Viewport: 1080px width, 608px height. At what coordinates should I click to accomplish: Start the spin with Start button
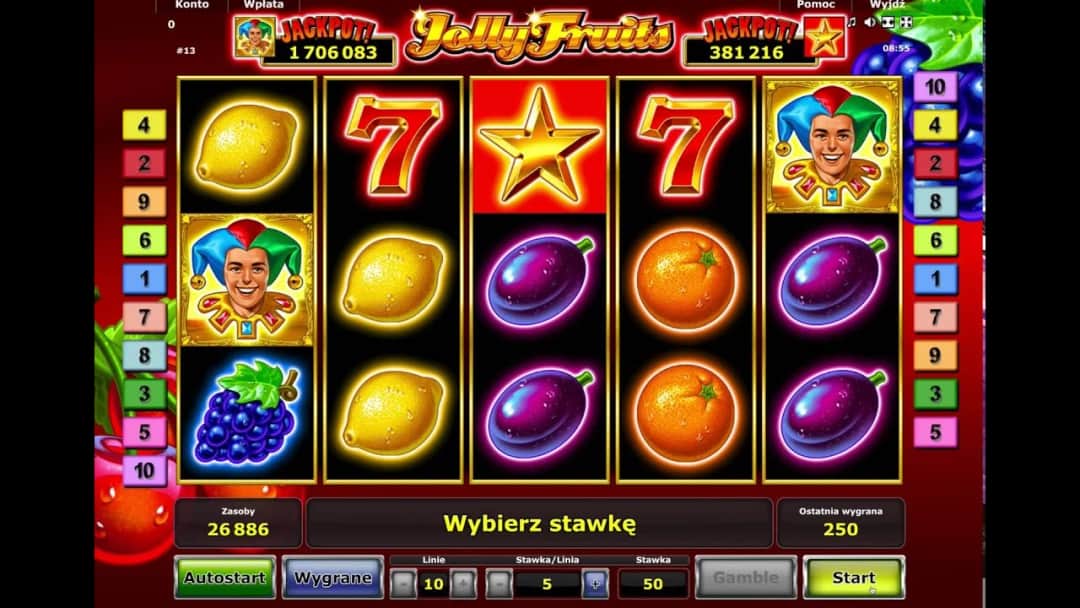click(853, 578)
